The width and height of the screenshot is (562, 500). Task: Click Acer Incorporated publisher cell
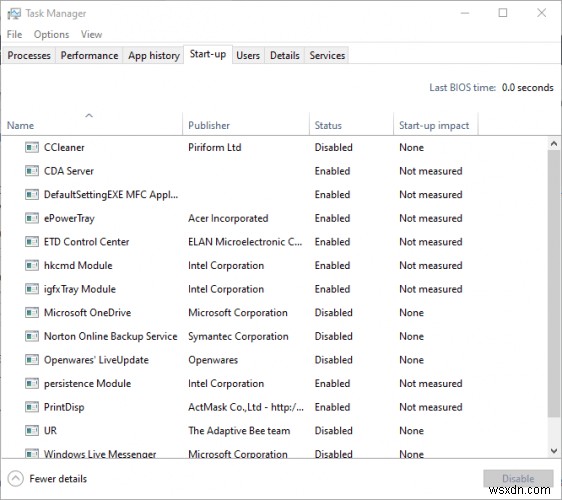coord(228,218)
